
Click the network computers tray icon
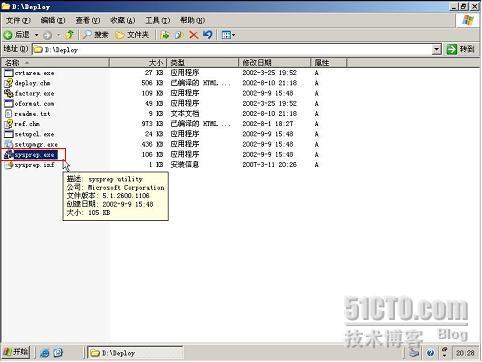tap(414, 352)
